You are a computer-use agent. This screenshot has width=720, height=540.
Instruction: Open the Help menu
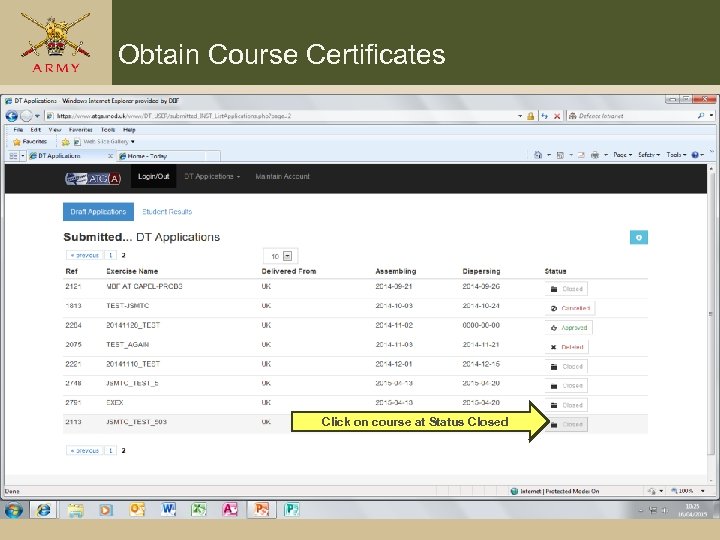(x=129, y=130)
